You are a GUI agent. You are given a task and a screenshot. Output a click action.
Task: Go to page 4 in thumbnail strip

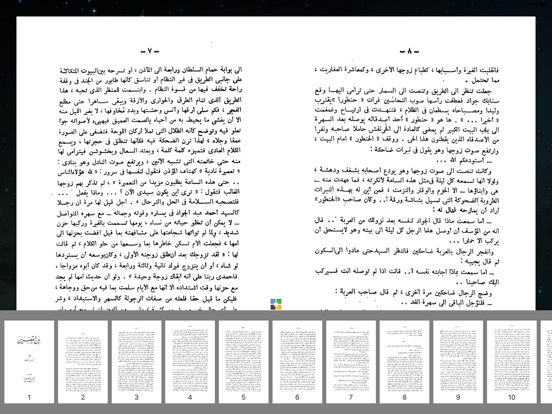190,362
